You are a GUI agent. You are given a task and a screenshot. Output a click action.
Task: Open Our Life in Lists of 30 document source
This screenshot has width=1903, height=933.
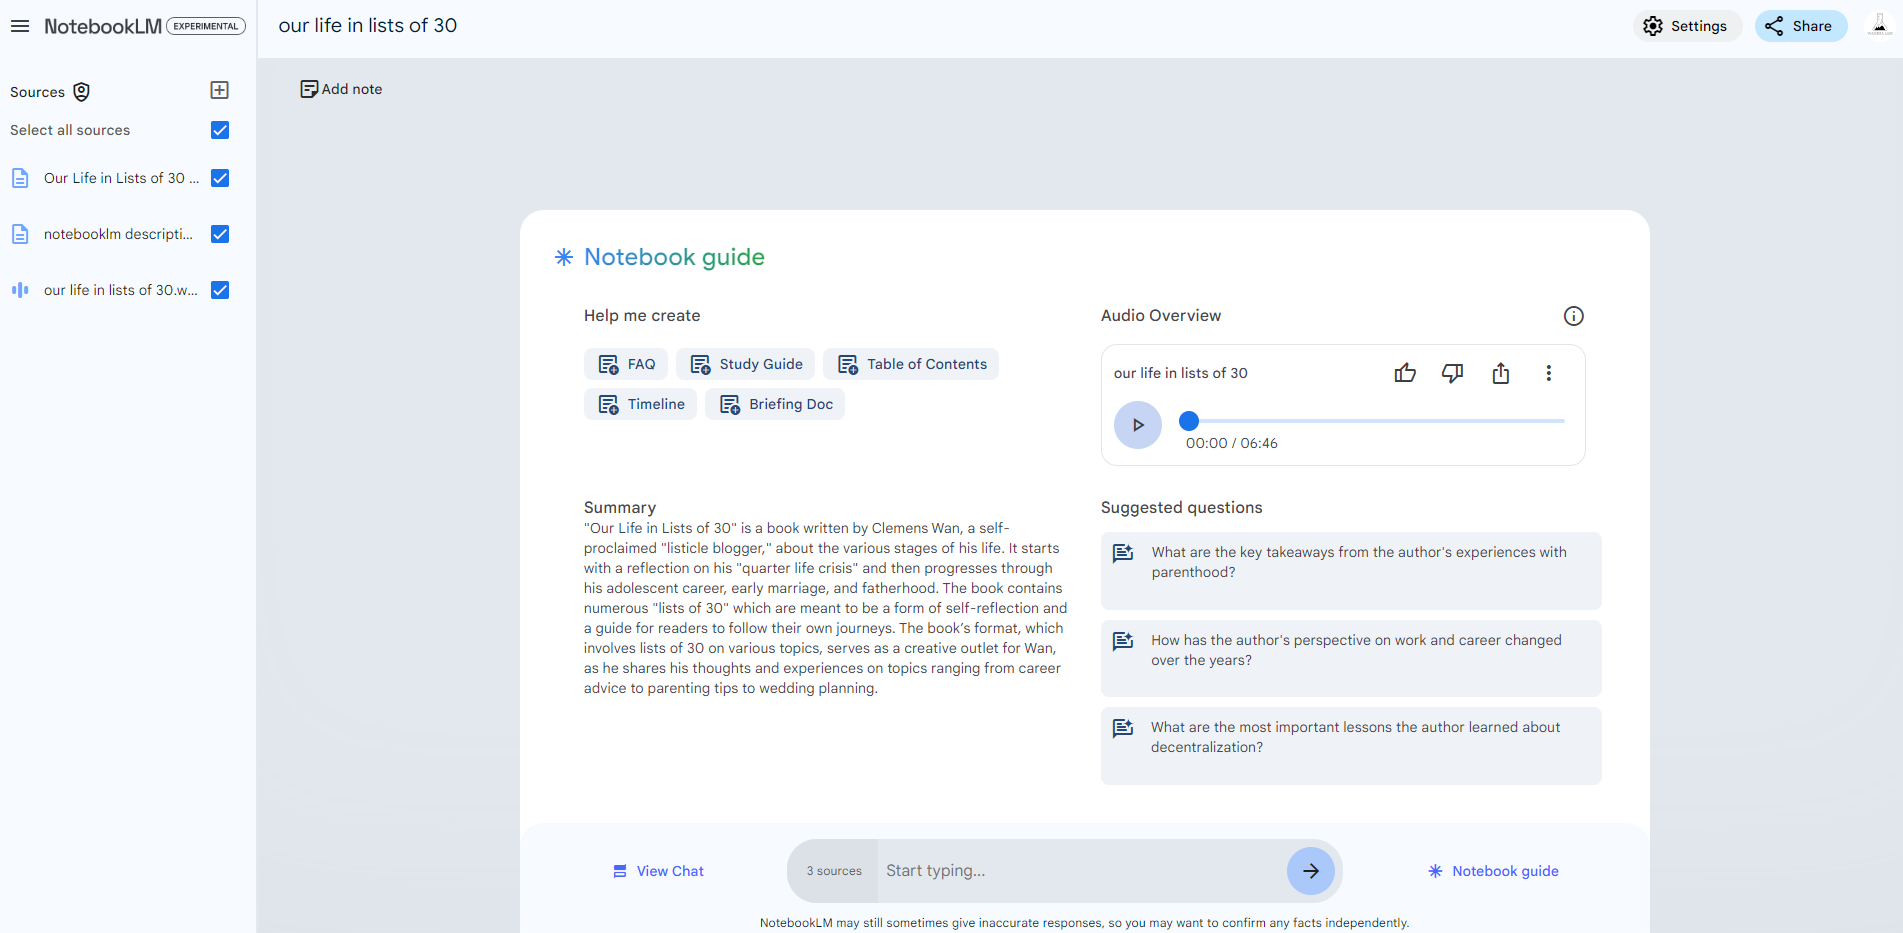pos(121,178)
